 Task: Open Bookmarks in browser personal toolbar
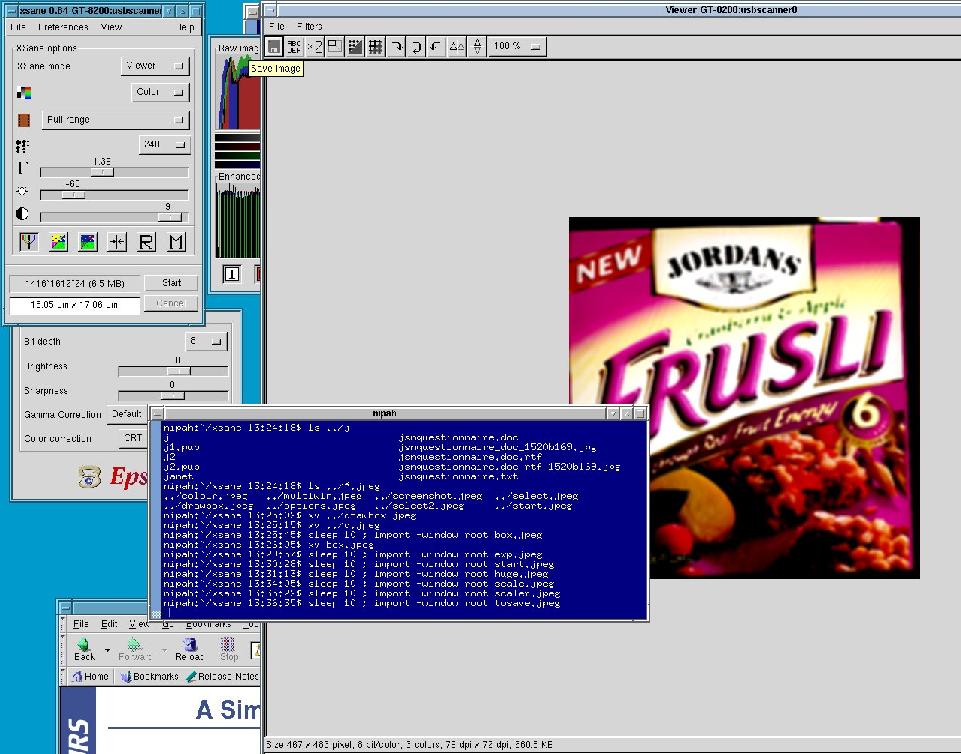click(x=150, y=677)
